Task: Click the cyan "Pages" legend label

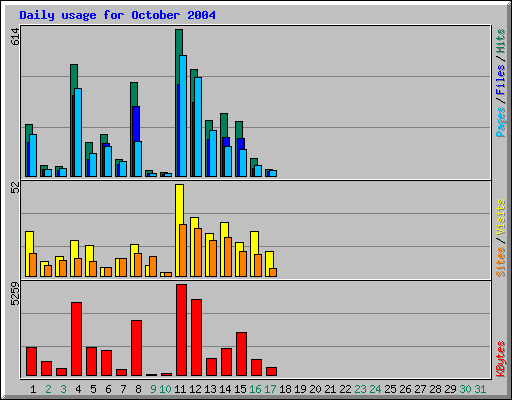Action: 500,122
